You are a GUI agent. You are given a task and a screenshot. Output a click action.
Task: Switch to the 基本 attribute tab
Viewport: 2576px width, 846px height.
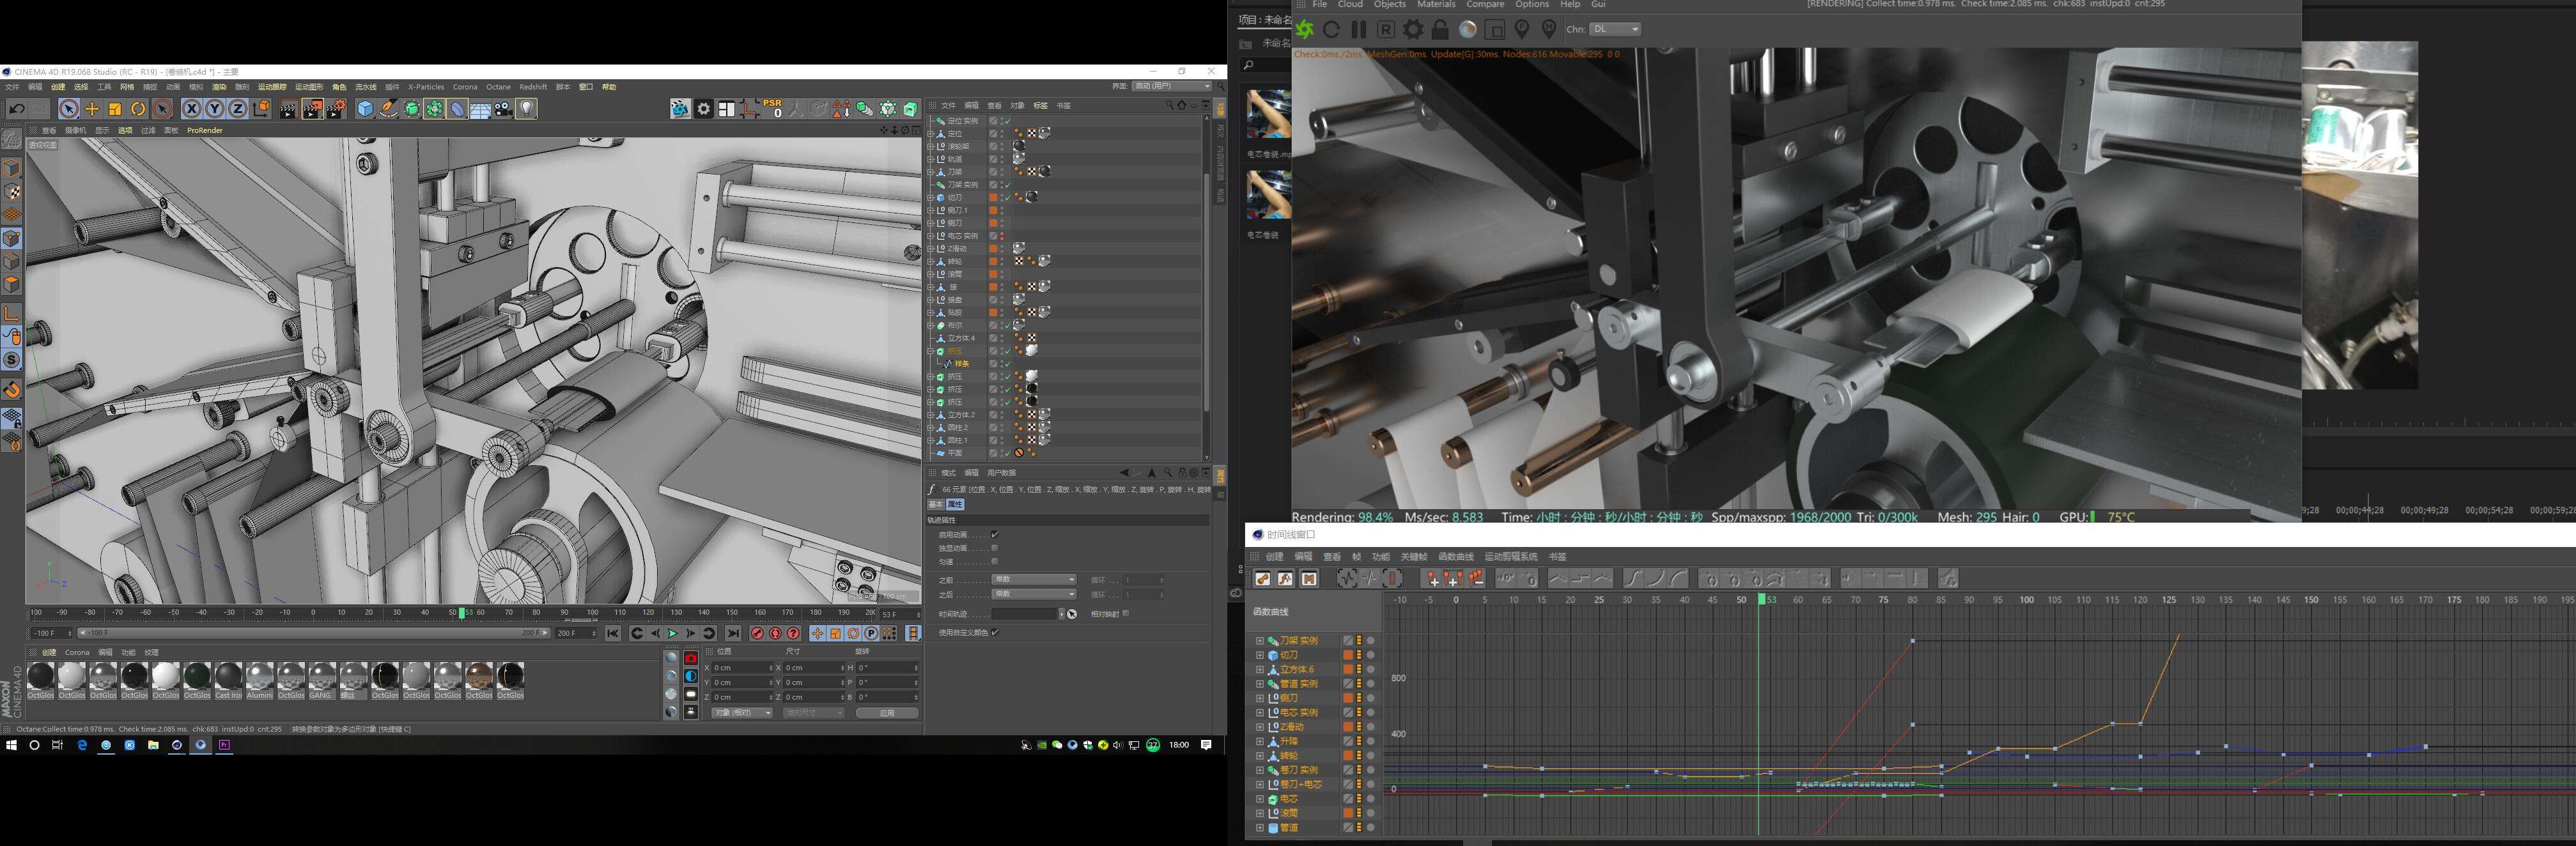coord(936,505)
